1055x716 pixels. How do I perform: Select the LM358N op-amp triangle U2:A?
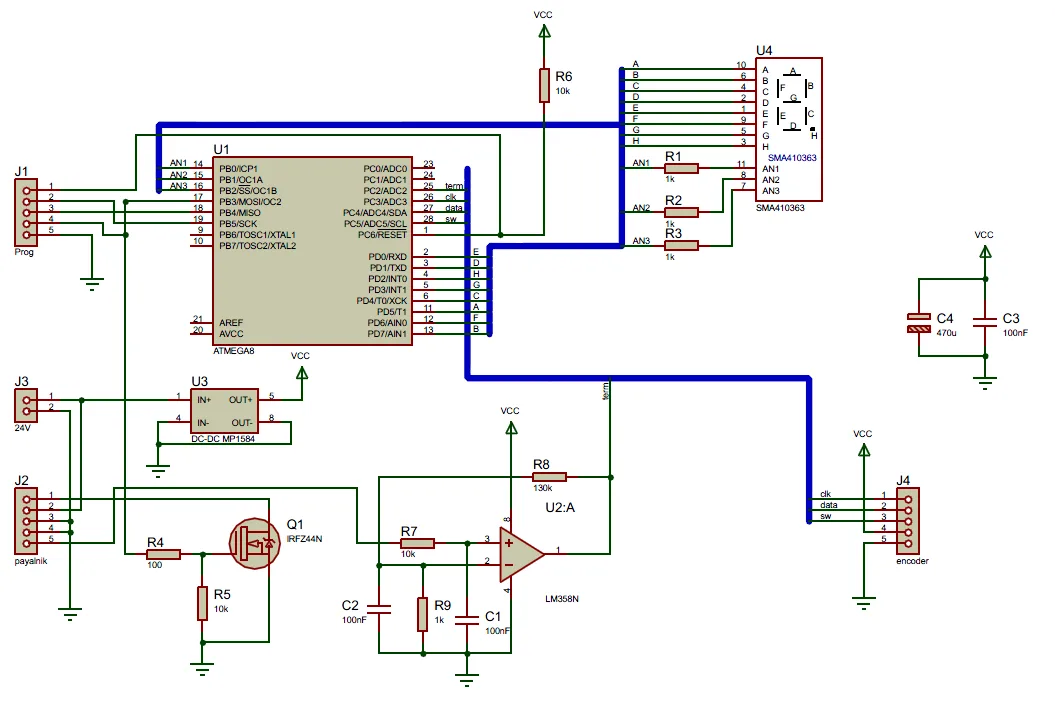(x=522, y=553)
